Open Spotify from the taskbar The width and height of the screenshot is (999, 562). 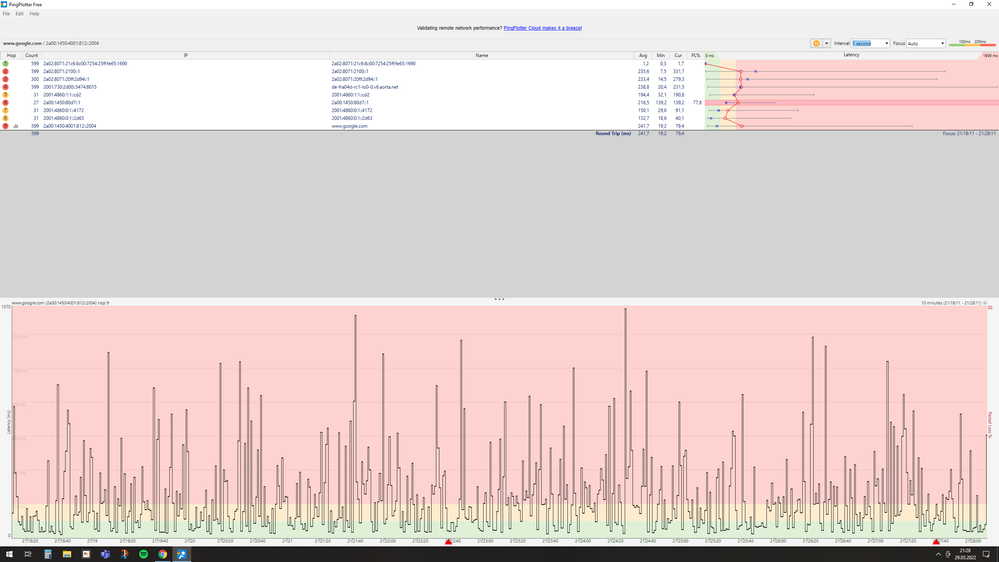143,554
